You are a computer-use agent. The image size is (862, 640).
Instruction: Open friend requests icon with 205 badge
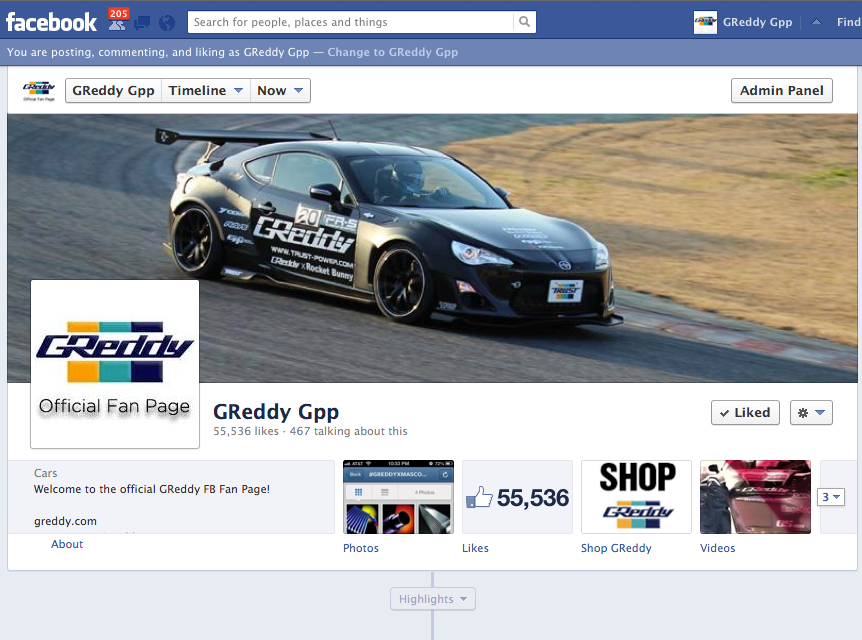pos(118,20)
